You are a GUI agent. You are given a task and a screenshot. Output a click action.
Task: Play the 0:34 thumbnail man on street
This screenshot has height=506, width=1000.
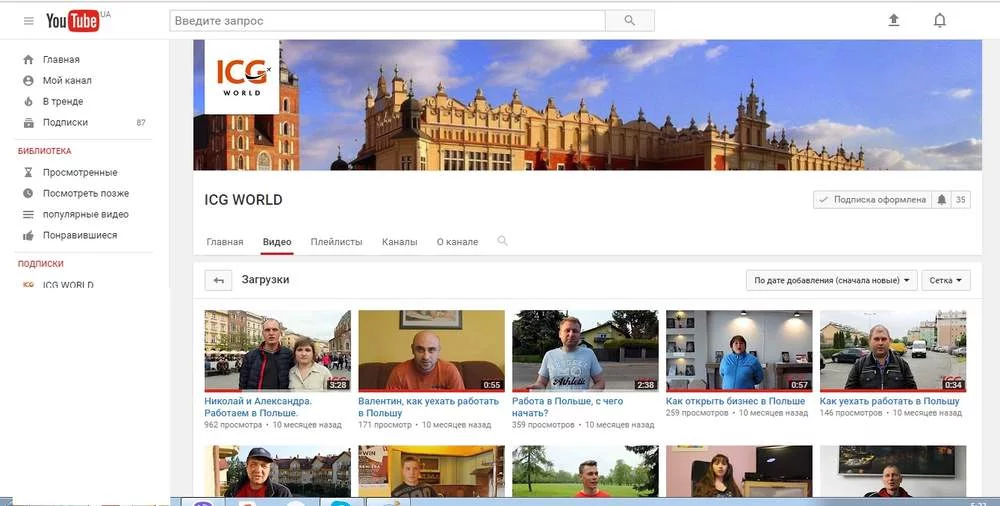click(x=893, y=350)
